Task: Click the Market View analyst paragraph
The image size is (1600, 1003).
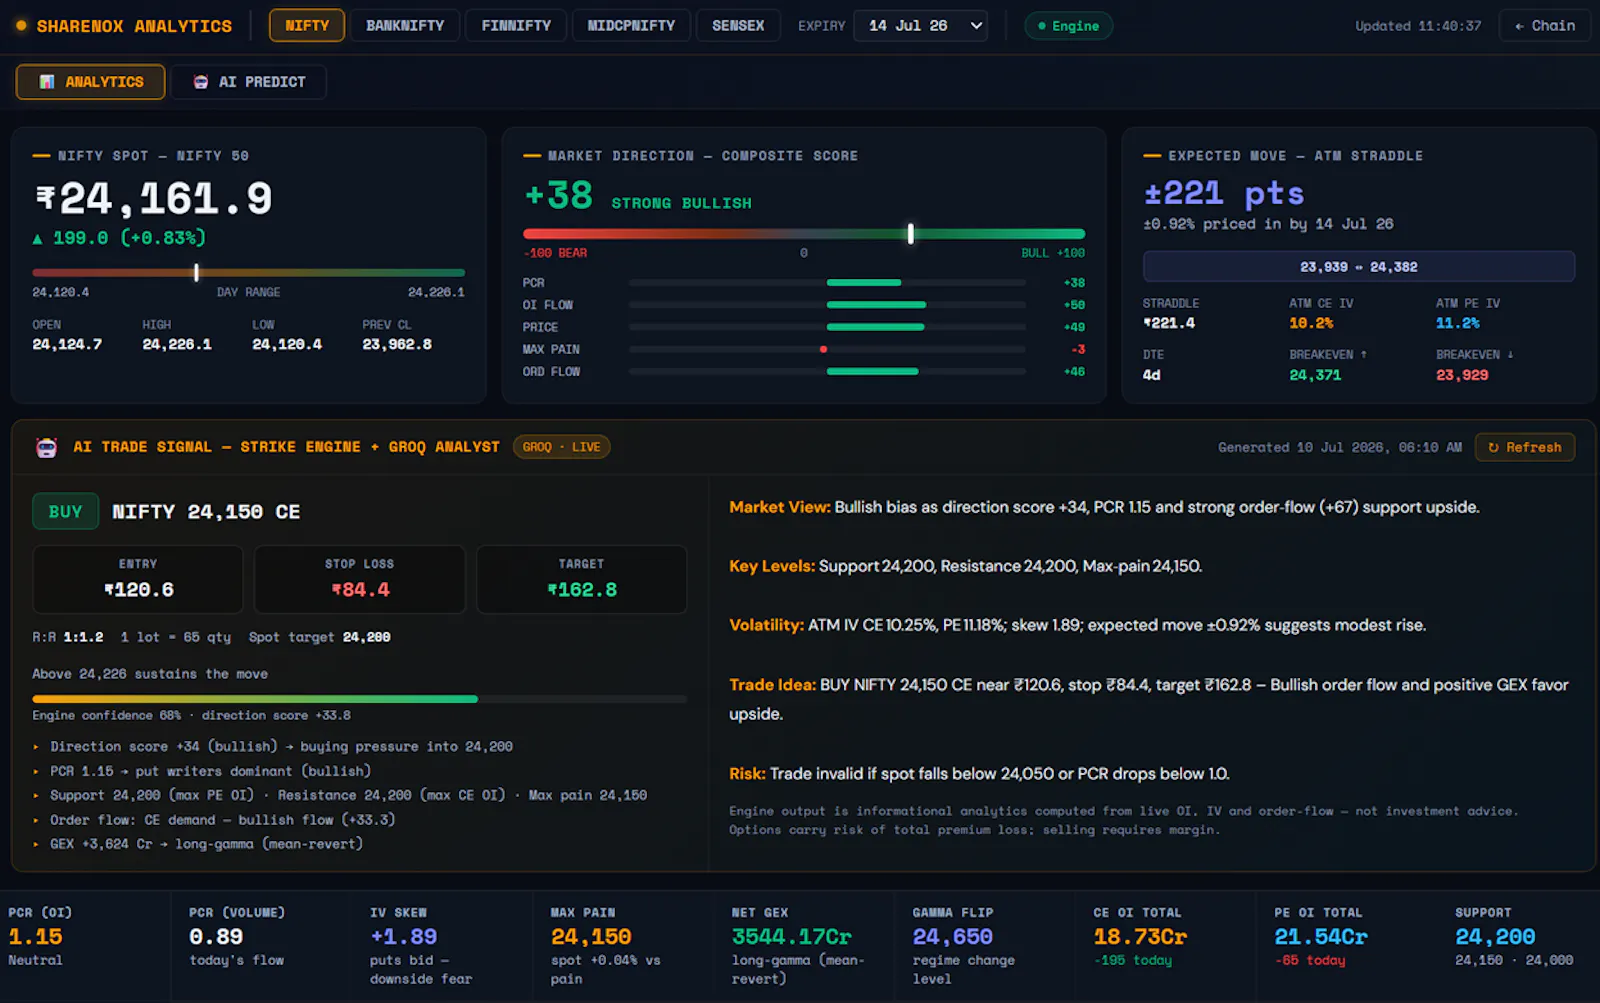Action: tap(1104, 507)
